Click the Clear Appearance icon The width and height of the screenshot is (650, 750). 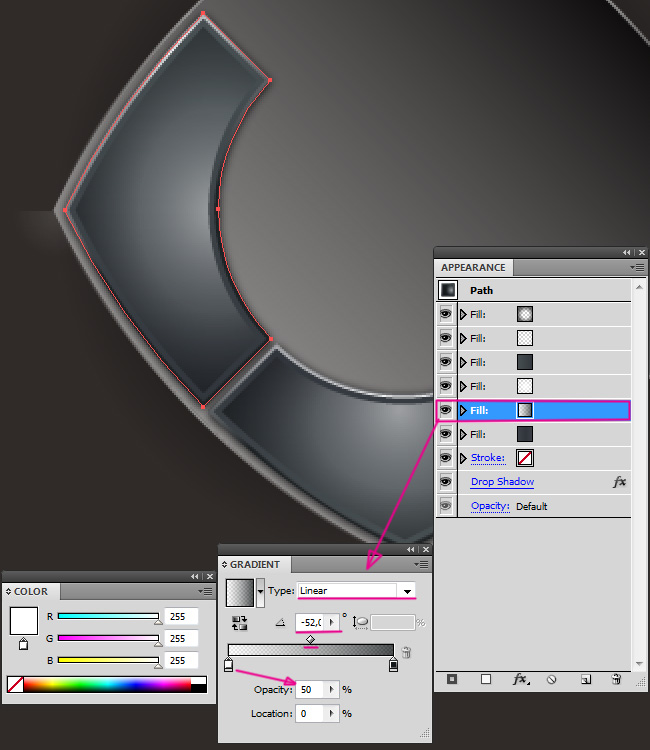pyautogui.click(x=551, y=679)
